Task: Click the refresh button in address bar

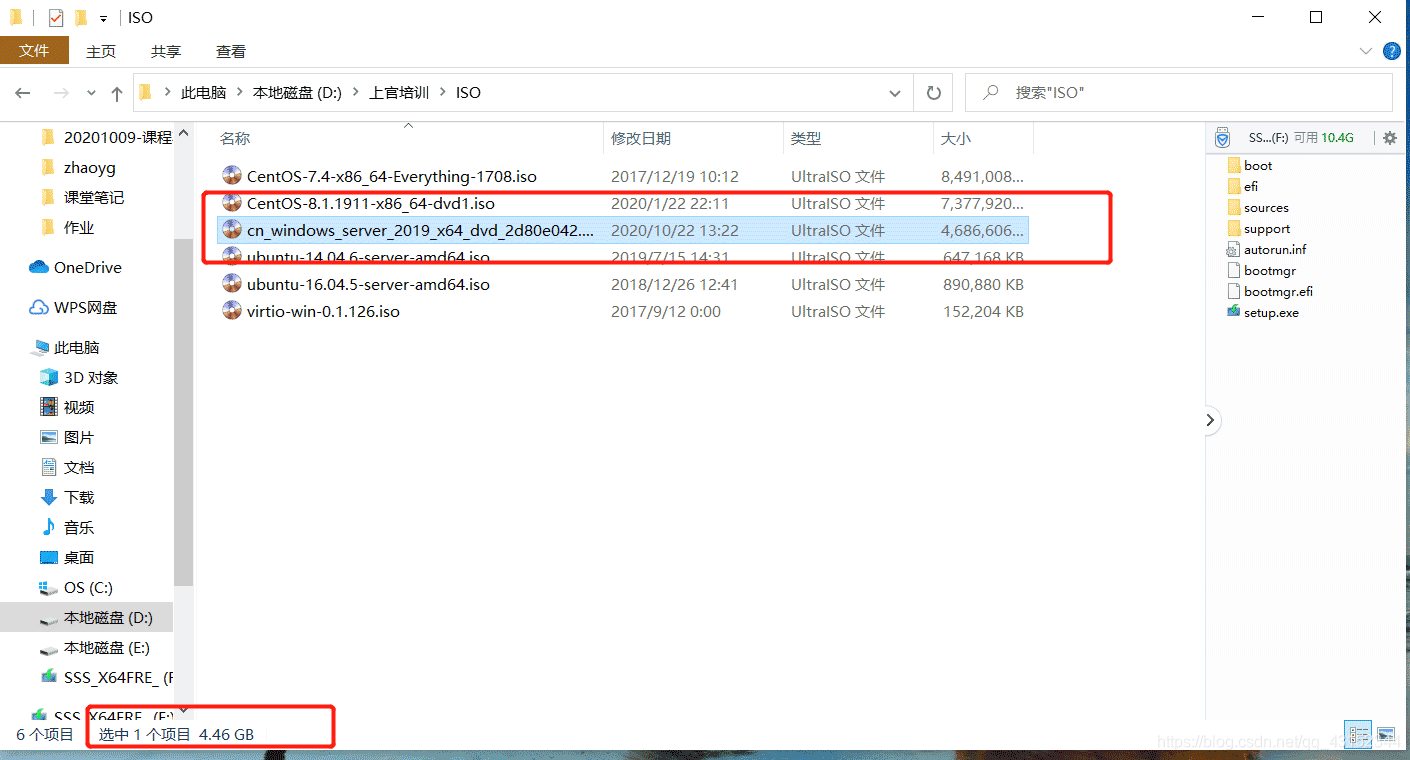Action: pyautogui.click(x=933, y=93)
